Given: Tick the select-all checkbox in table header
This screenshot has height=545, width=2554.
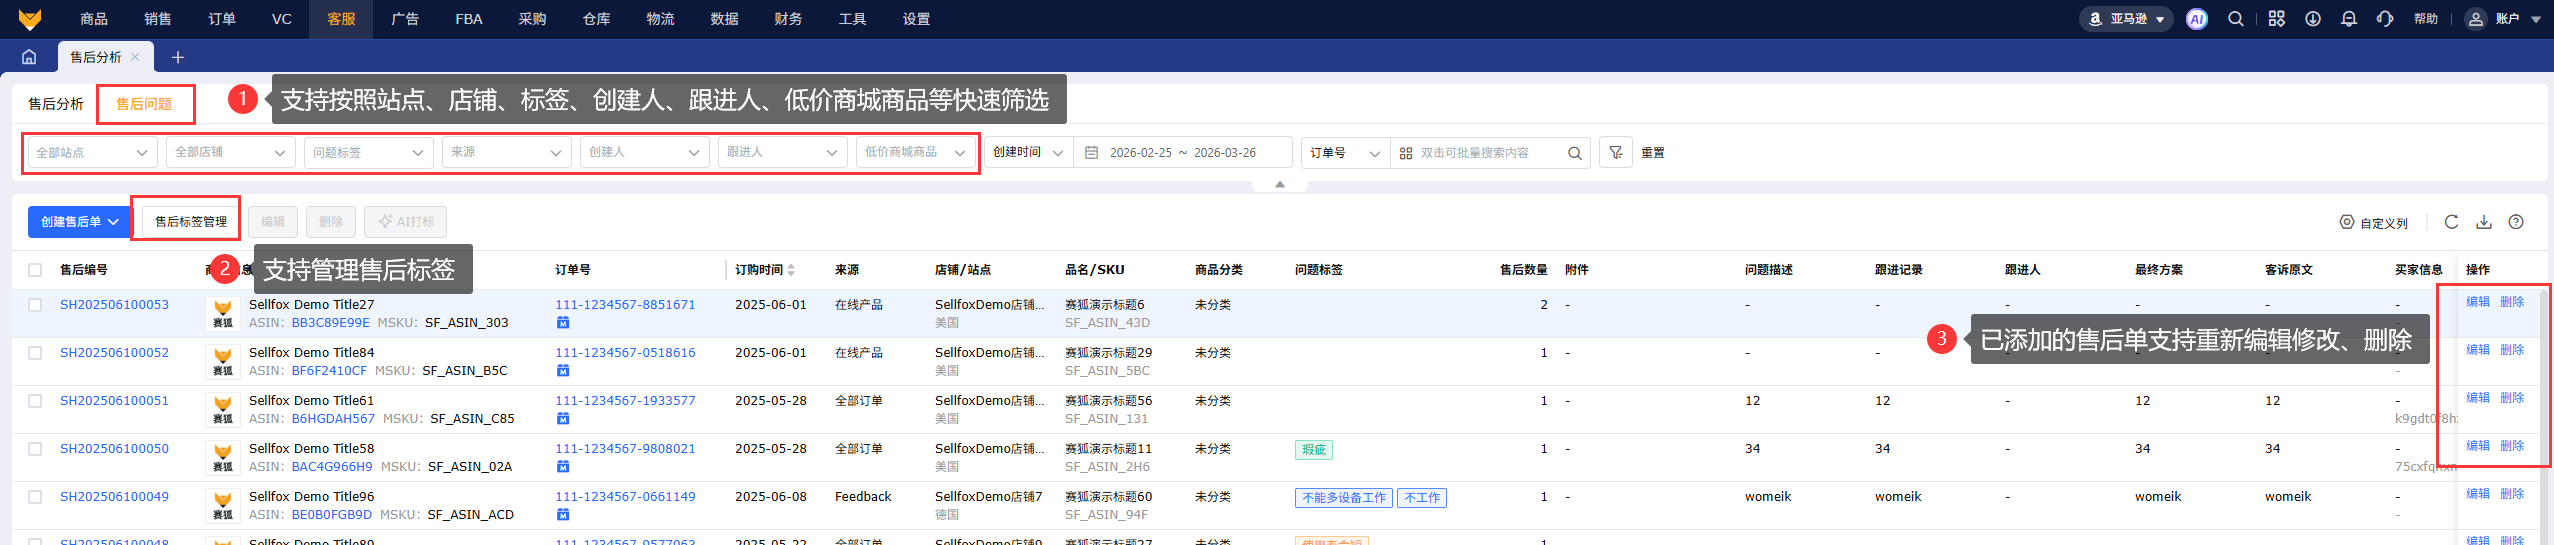Looking at the screenshot, I should click(35, 270).
